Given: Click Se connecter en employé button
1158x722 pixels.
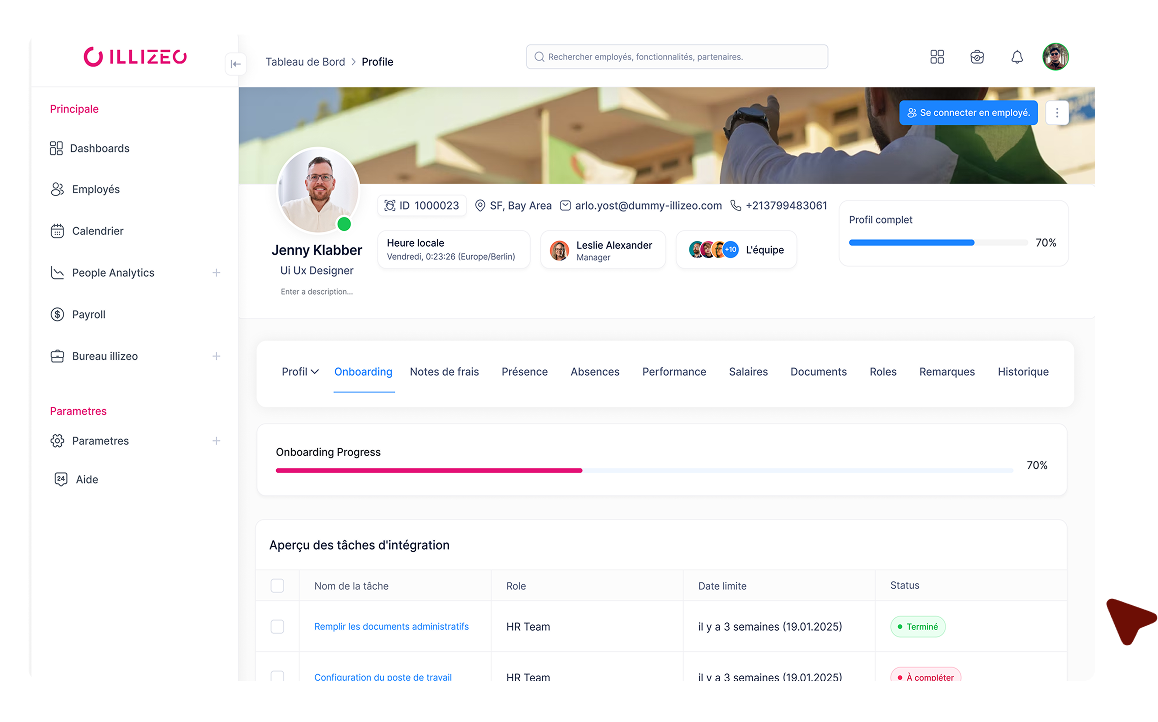Looking at the screenshot, I should (967, 113).
